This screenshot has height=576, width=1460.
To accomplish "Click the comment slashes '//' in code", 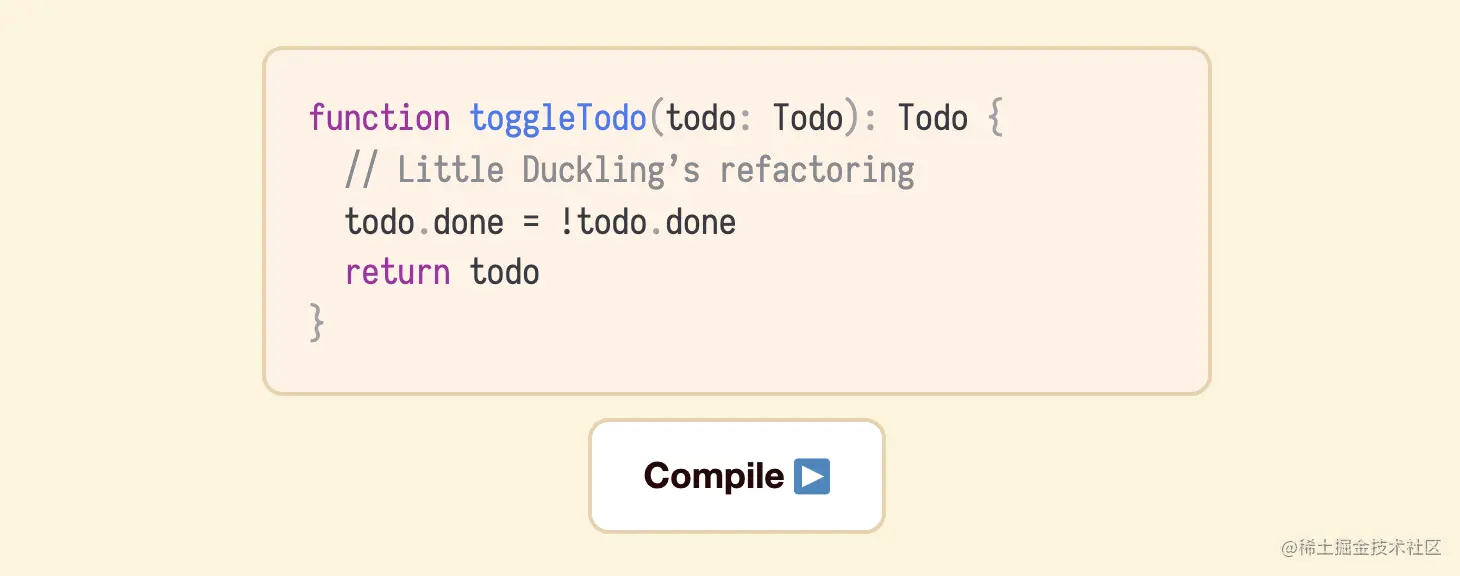I will [x=361, y=170].
